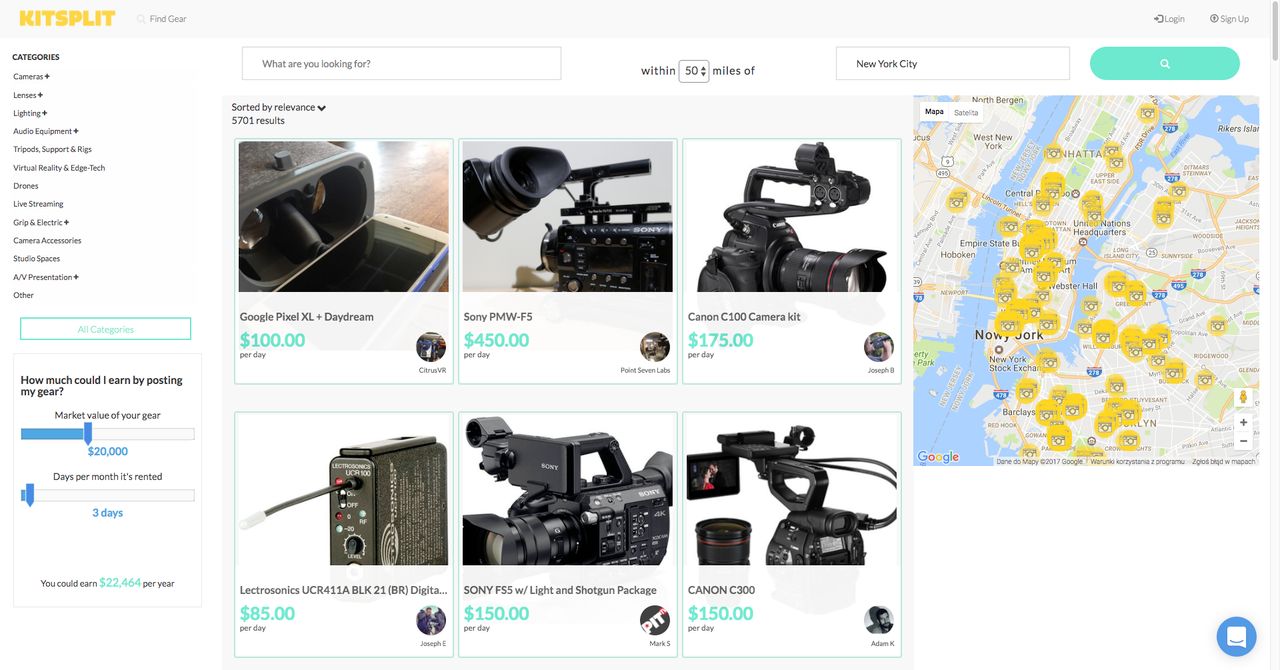This screenshot has width=1280, height=670.
Task: Open the Canon C100 Camera kit image
Action: (792, 216)
